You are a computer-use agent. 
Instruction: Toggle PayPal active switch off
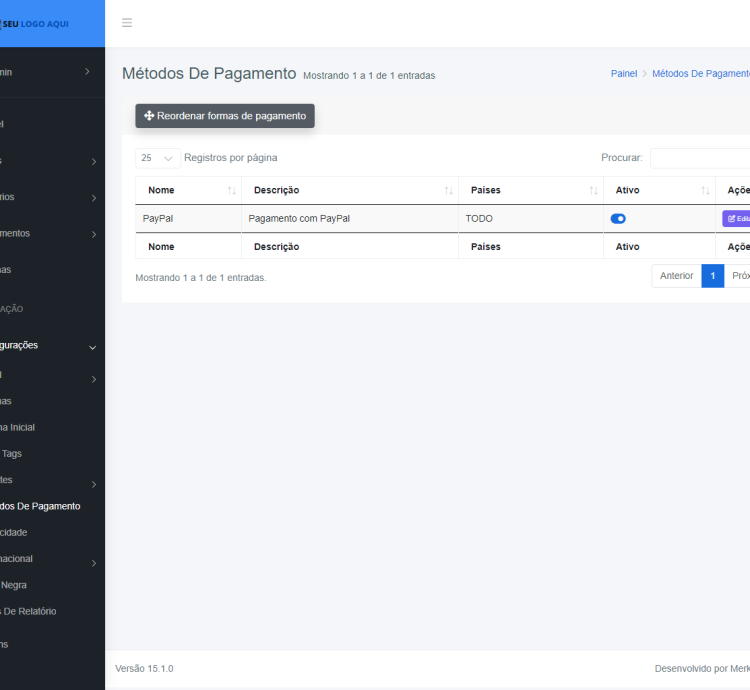pyautogui.click(x=618, y=218)
